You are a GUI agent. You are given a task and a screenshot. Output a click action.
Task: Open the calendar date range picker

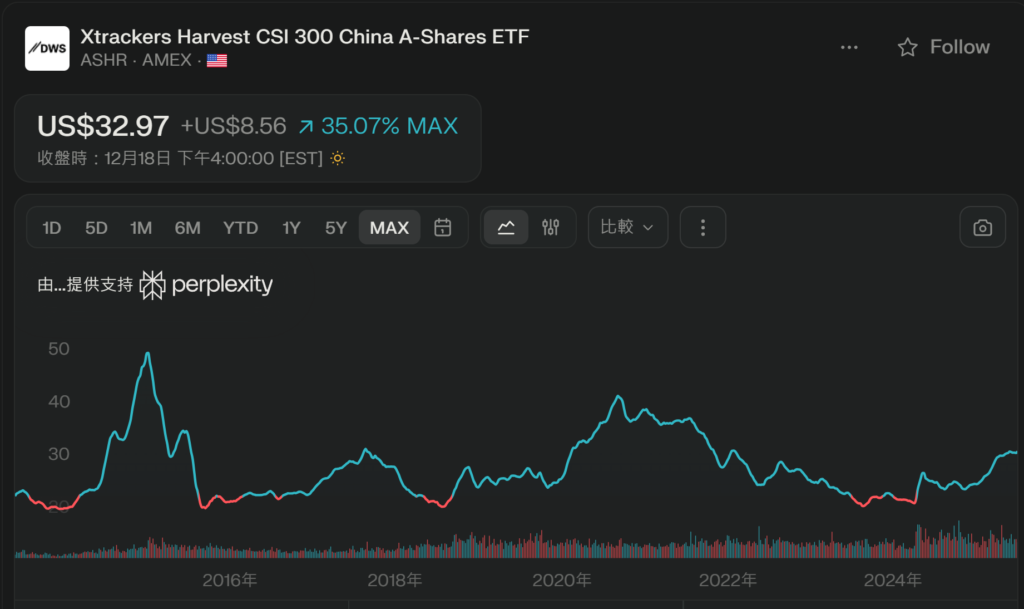click(x=442, y=227)
